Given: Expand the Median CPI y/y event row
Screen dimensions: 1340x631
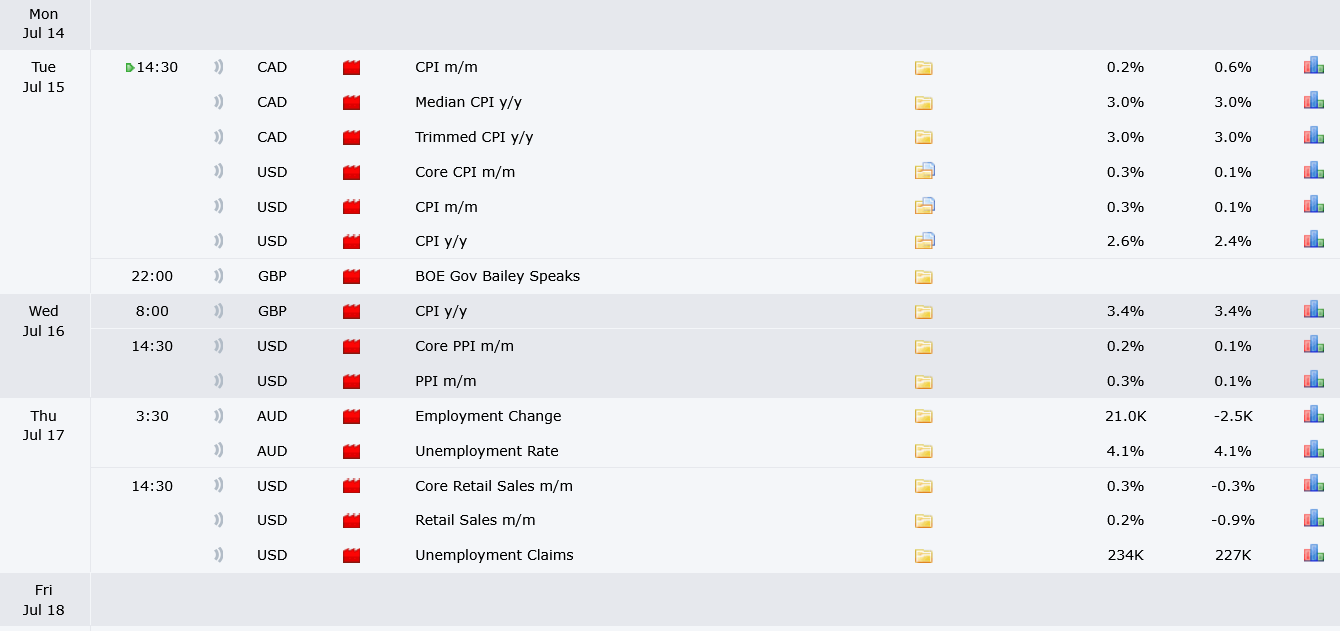Looking at the screenshot, I should click(715, 102).
